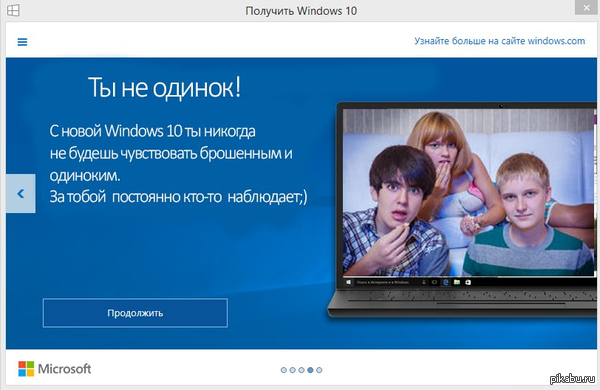Viewport: 600px width, 390px height.
Task: Open the hamburger menu
Action: tap(22, 42)
